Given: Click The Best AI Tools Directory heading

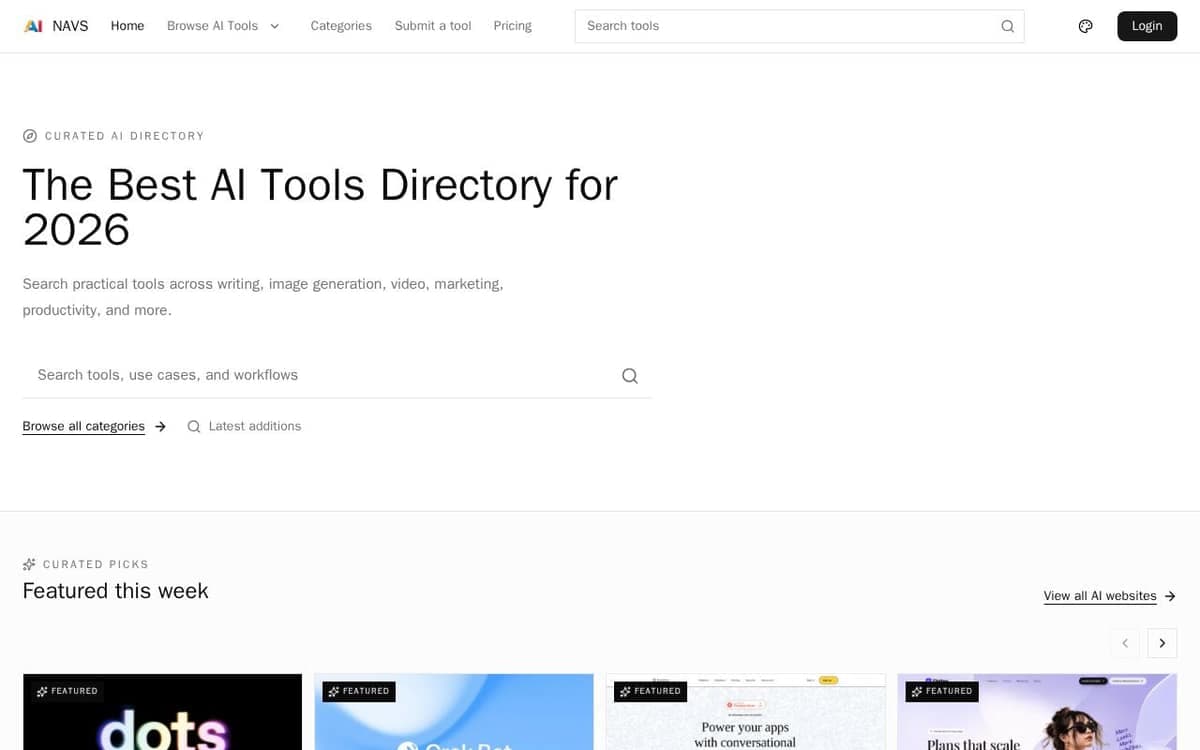Looking at the screenshot, I should [x=320, y=207].
